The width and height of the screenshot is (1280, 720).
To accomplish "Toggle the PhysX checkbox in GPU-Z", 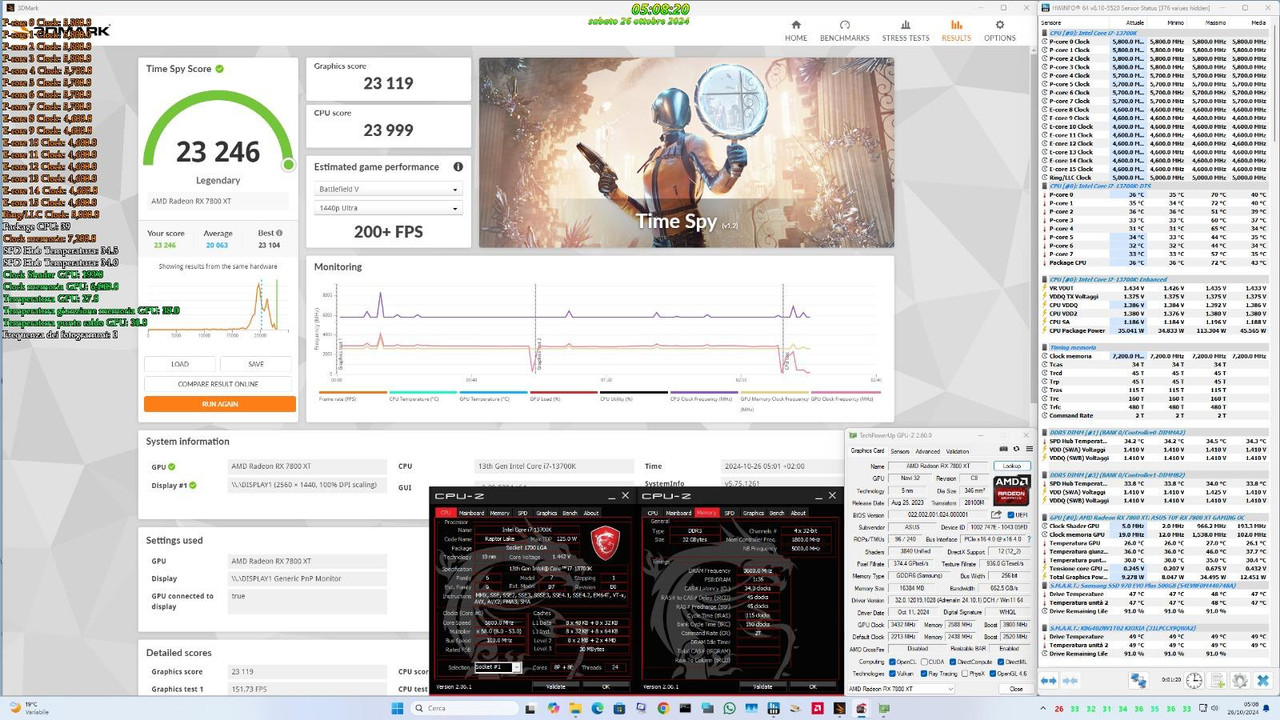I will [966, 674].
